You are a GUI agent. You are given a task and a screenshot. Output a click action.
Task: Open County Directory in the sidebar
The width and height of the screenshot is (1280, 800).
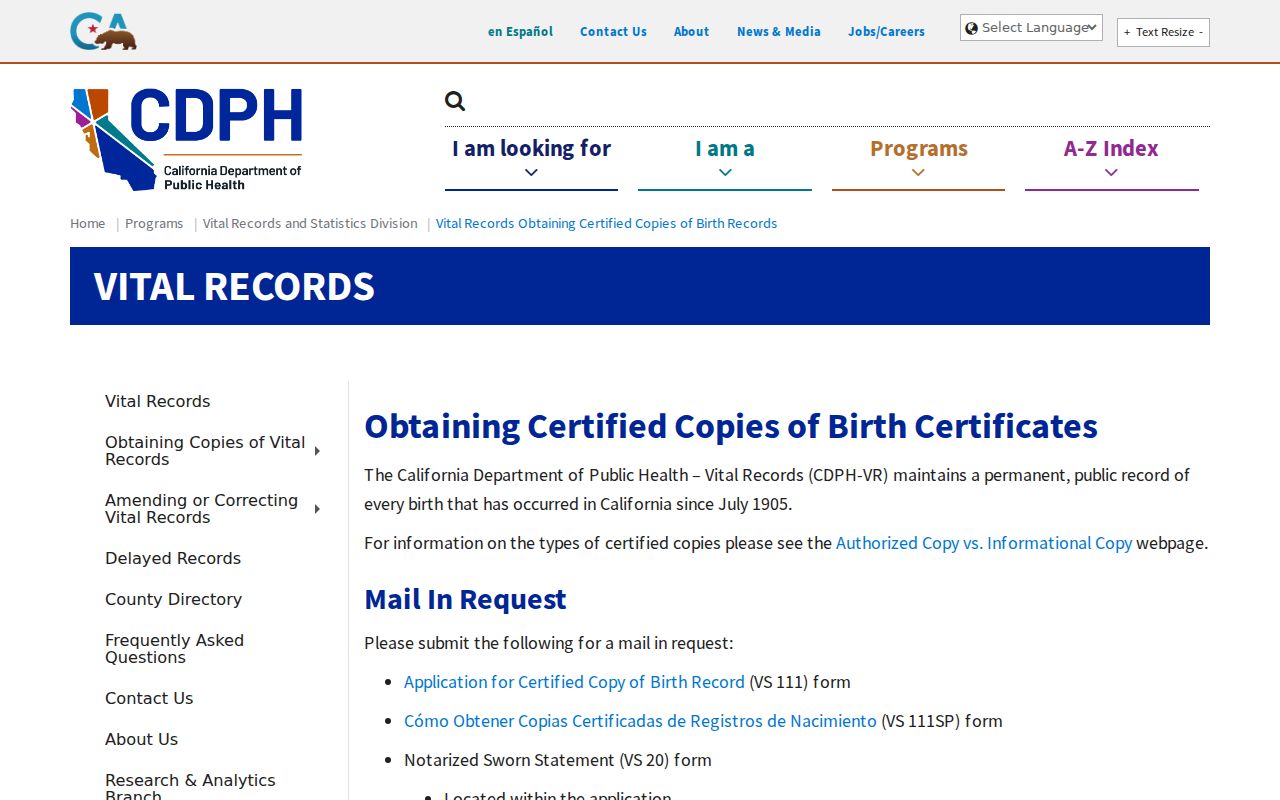(173, 599)
